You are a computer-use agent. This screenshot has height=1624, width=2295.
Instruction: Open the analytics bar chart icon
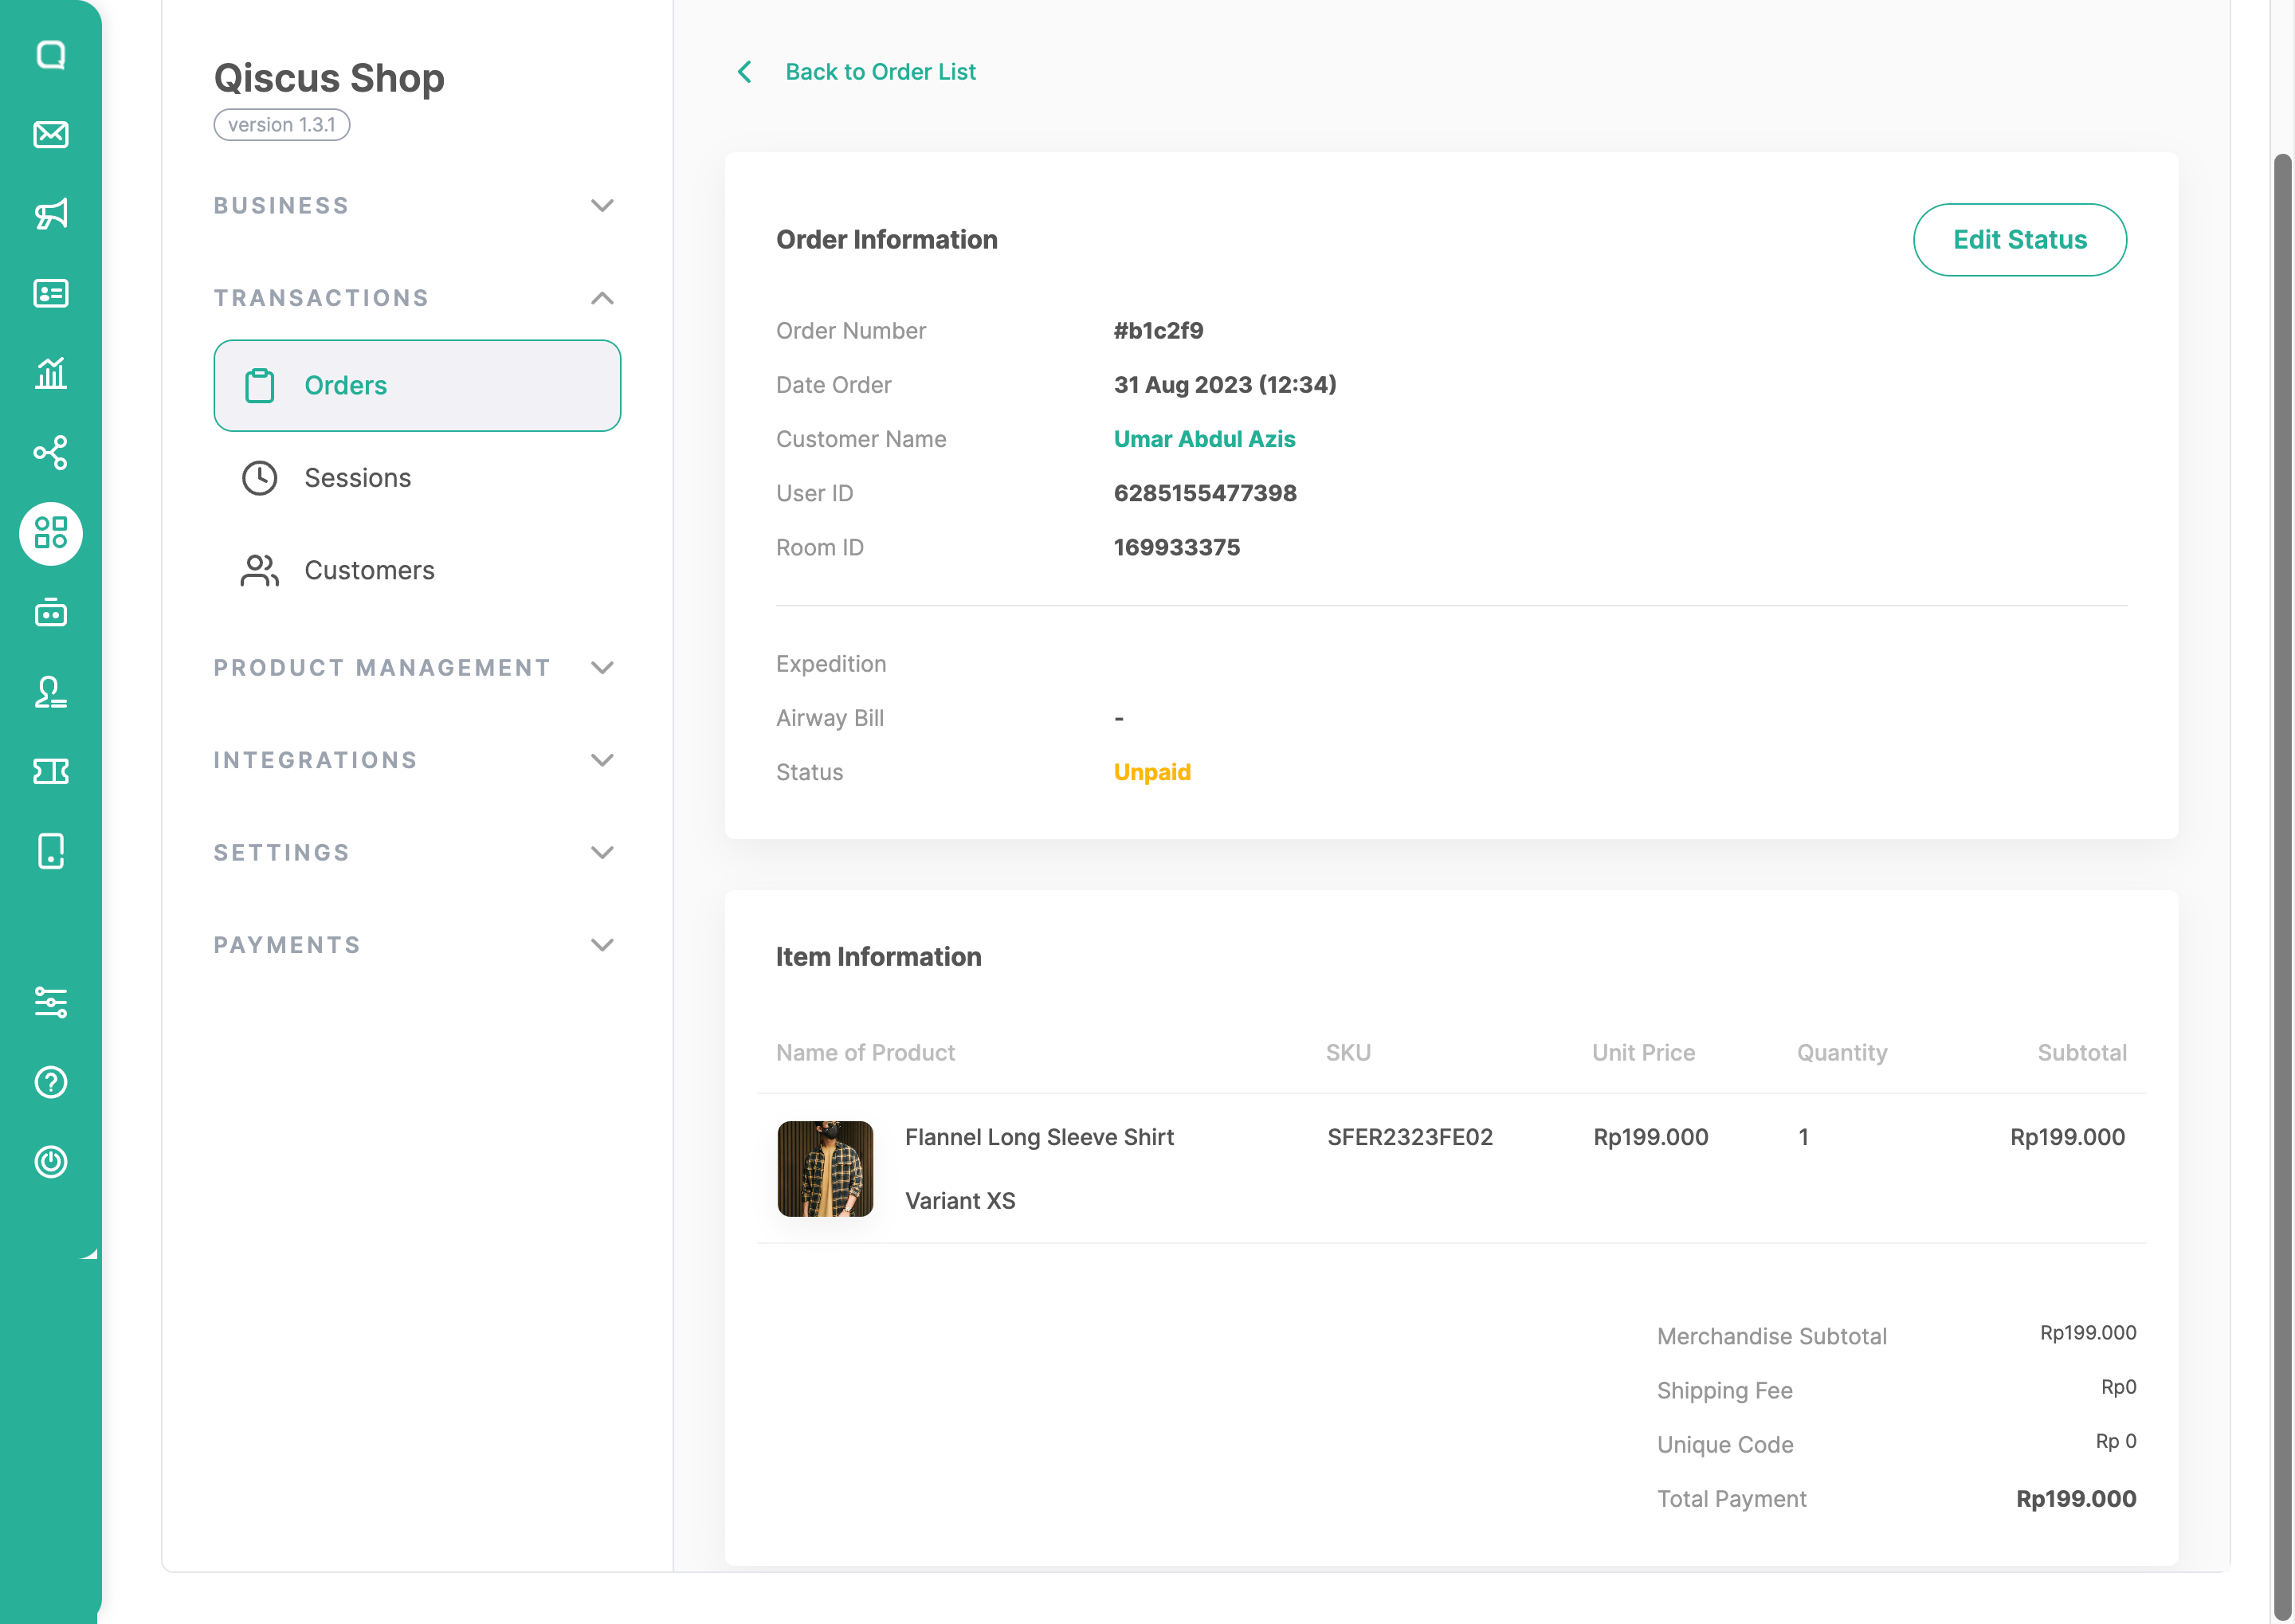51,373
